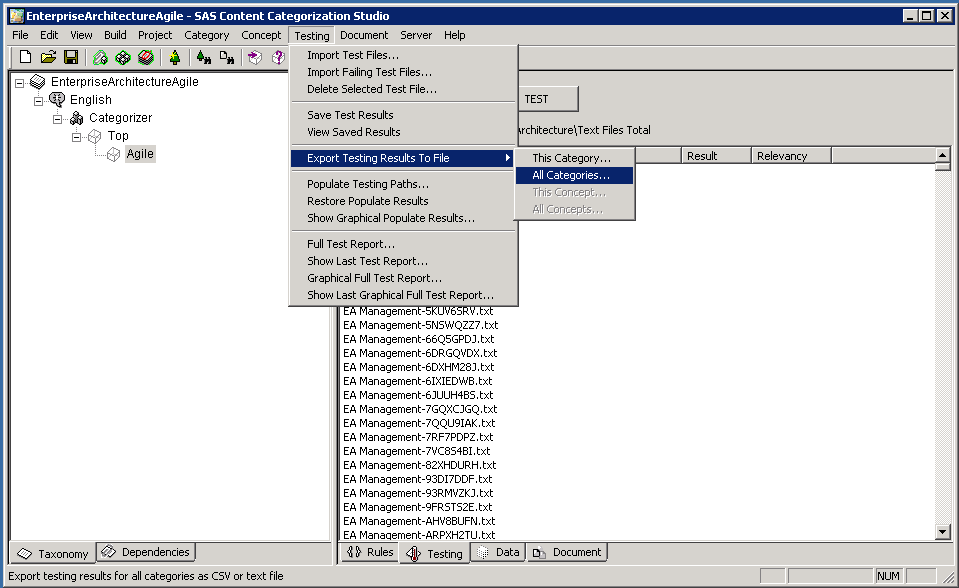Screen dimensions: 959x588
Task: Switch to the bottom Document tab
Action: coord(566,552)
